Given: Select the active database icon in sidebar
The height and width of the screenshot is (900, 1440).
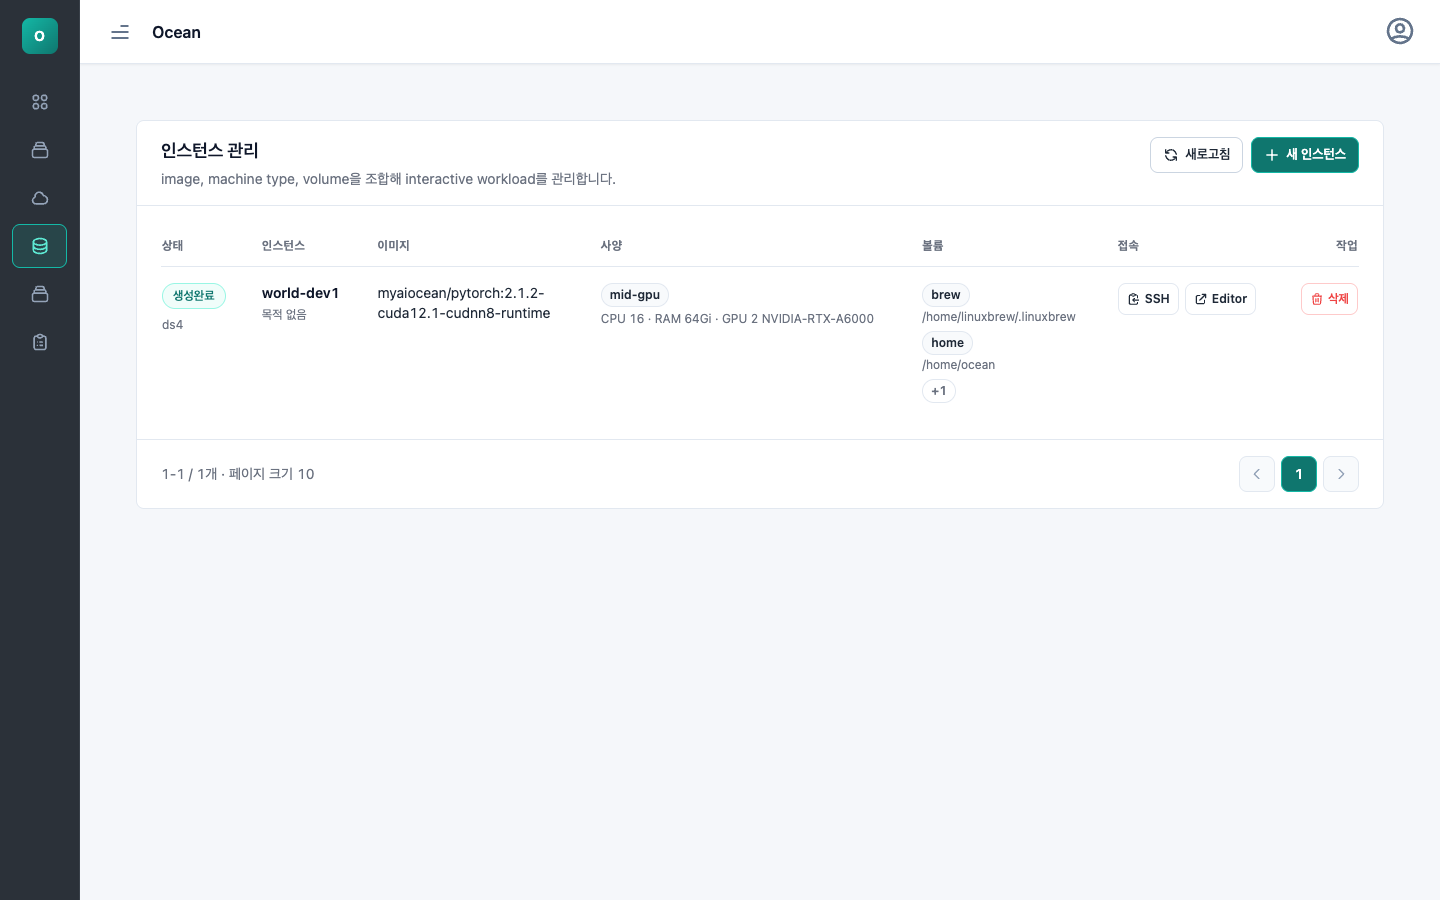Looking at the screenshot, I should [40, 246].
